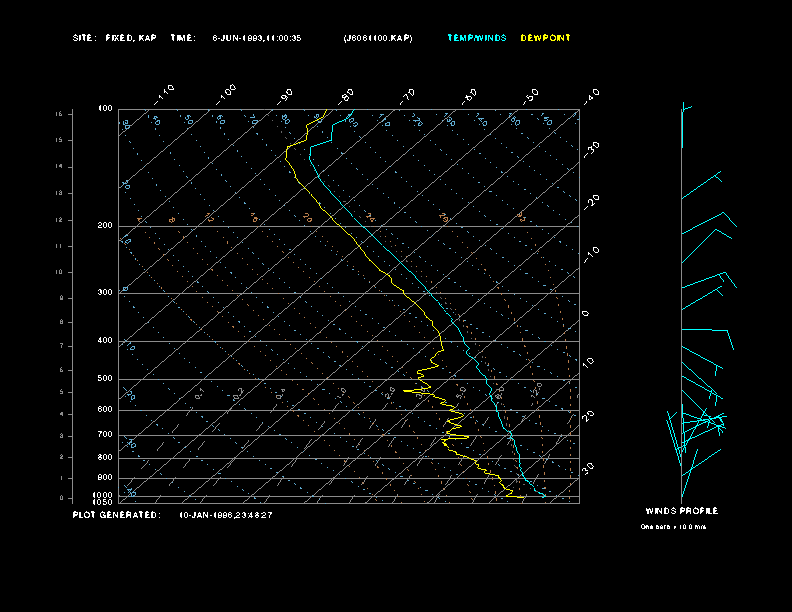This screenshot has width=792, height=612.
Task: Click the top of the wind profile staff
Action: pyautogui.click(x=682, y=104)
